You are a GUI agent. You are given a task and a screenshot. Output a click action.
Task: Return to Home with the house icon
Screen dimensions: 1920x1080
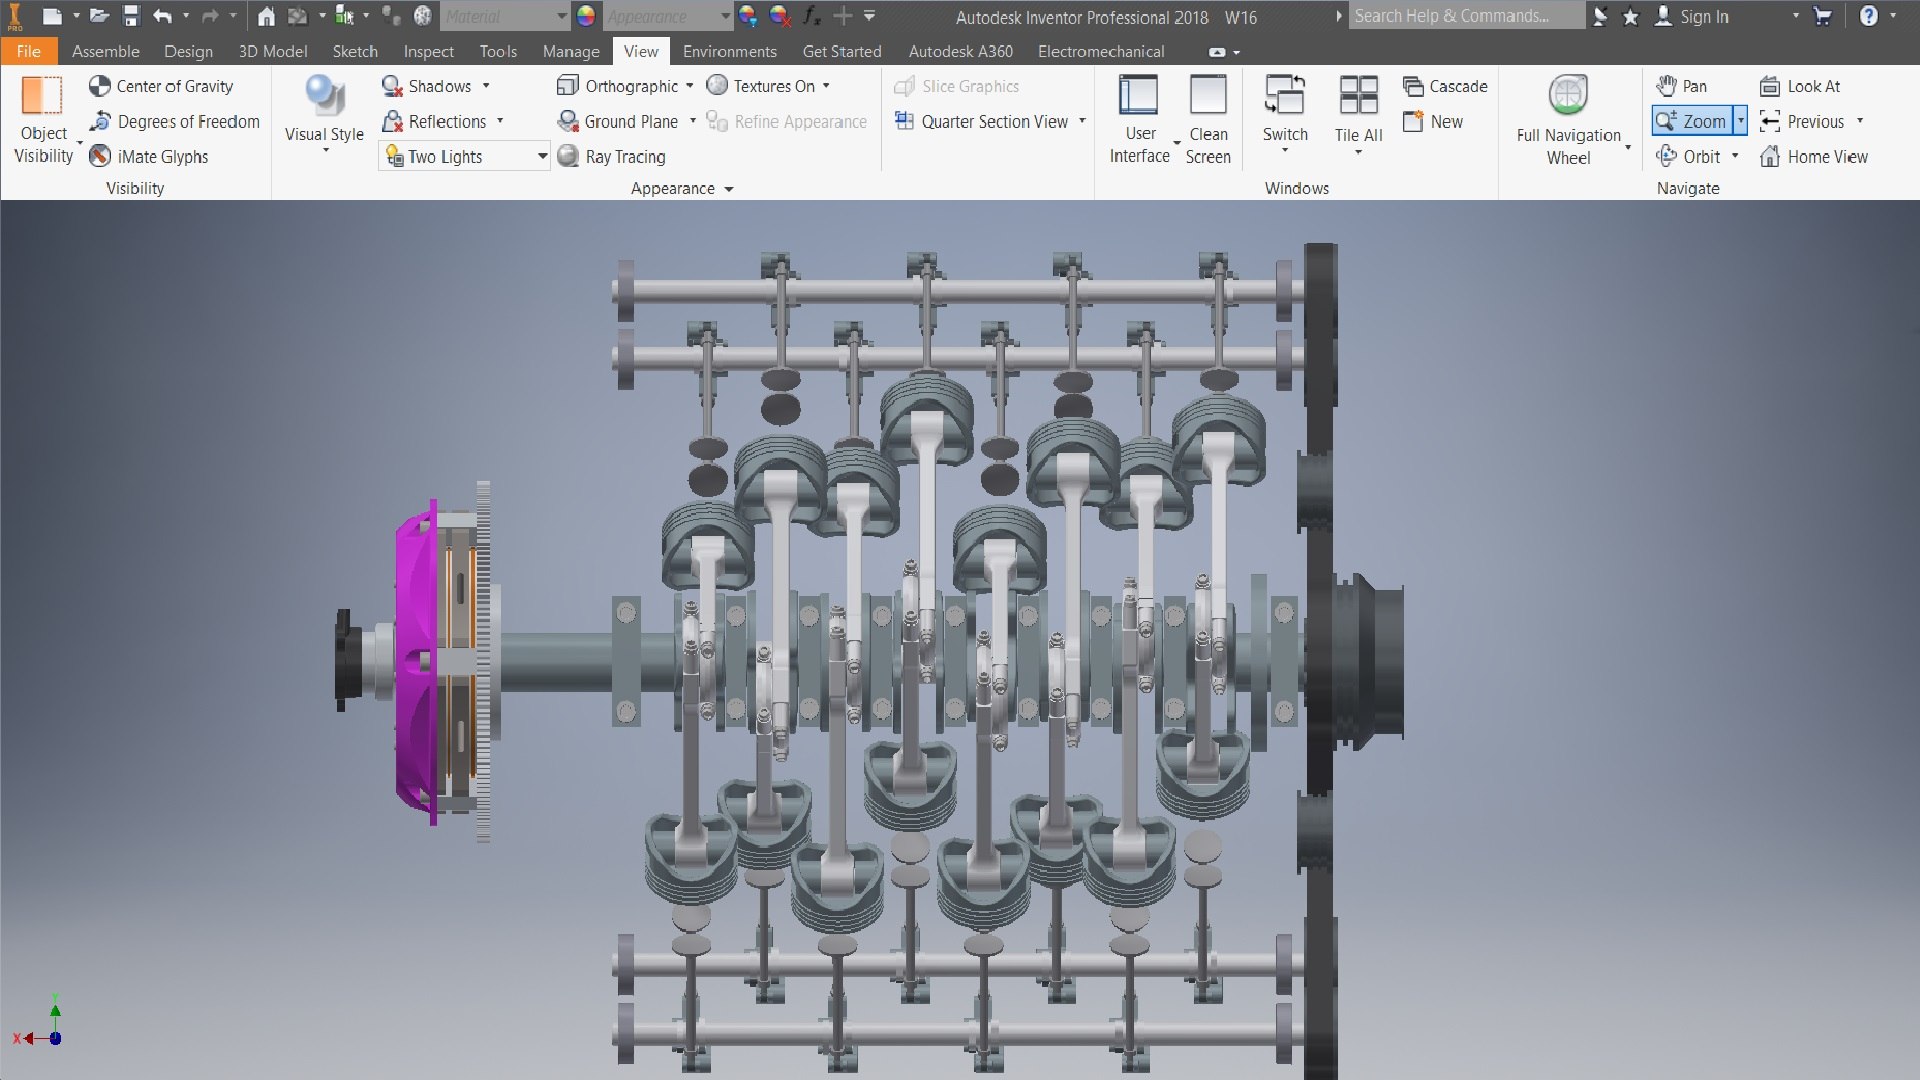tap(266, 16)
